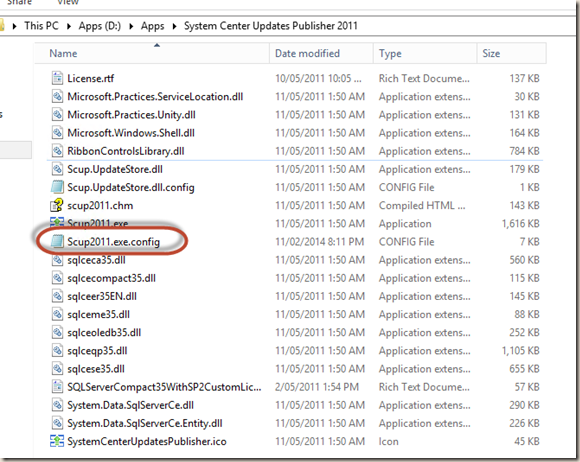Viewport: 580px width, 462px height.
Task: Select the Scup2011.exe application icon
Action: [x=57, y=222]
